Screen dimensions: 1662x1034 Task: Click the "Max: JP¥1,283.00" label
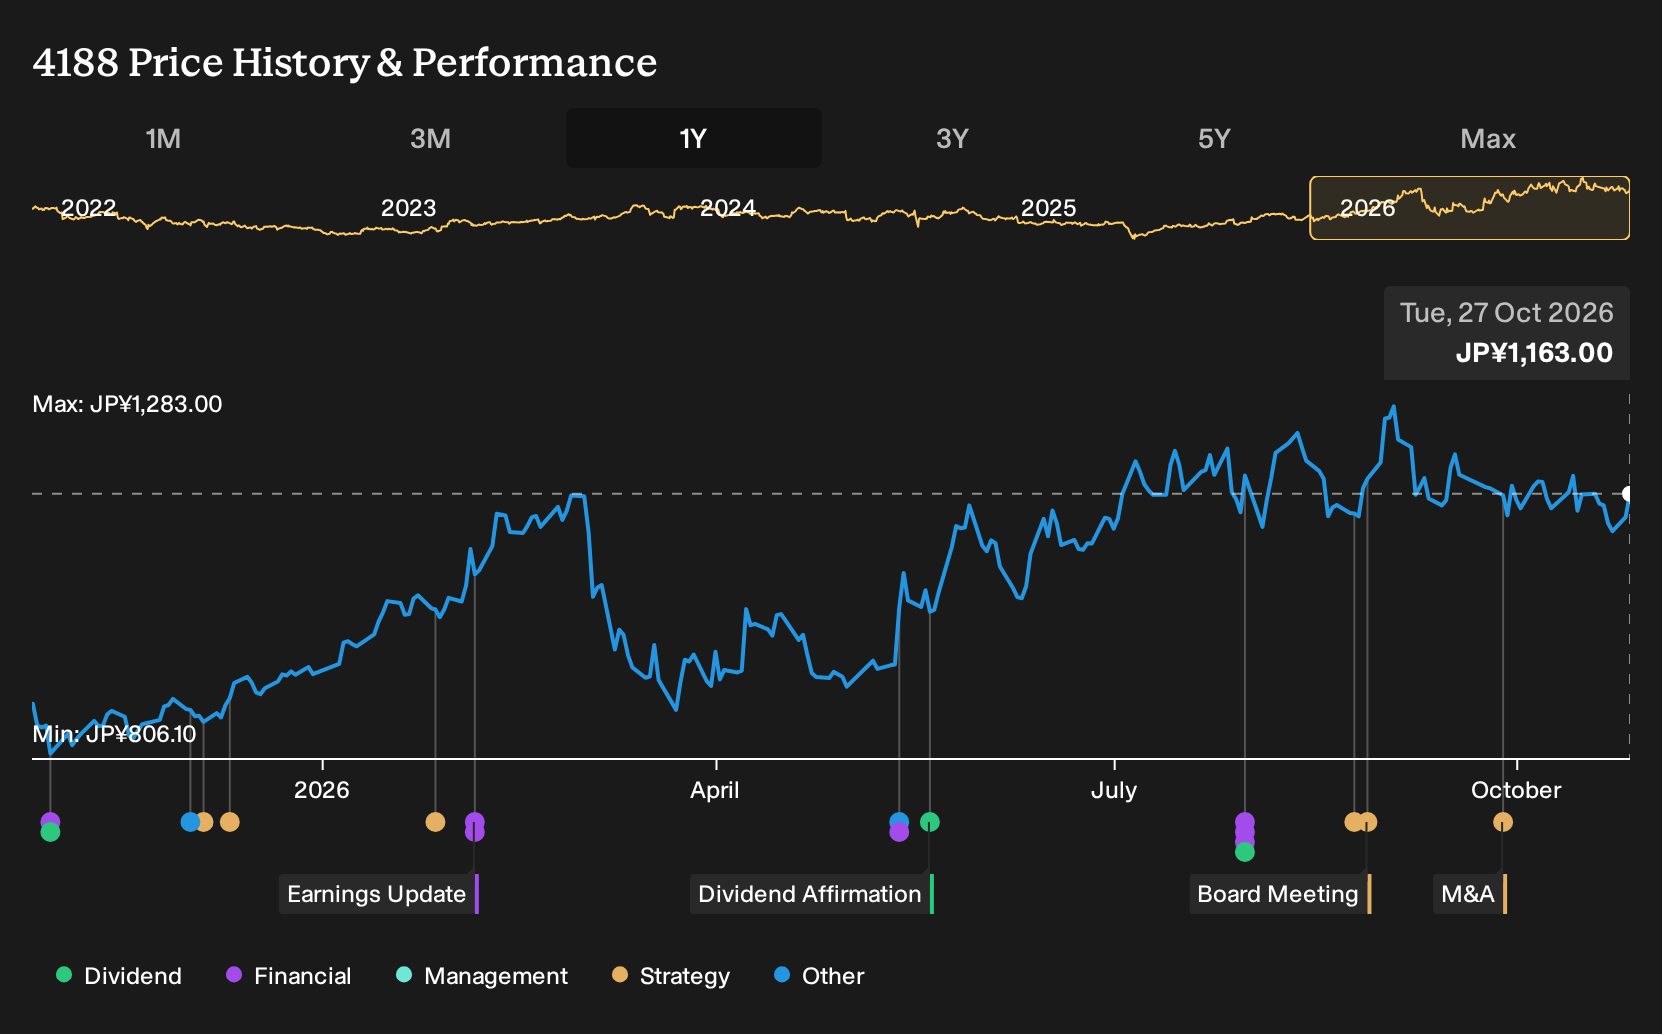[128, 404]
